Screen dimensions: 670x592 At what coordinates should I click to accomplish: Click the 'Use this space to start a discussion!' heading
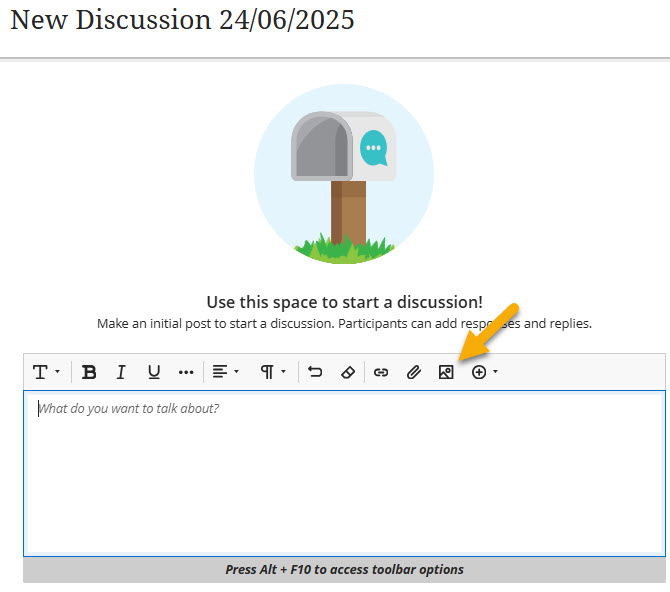(344, 302)
